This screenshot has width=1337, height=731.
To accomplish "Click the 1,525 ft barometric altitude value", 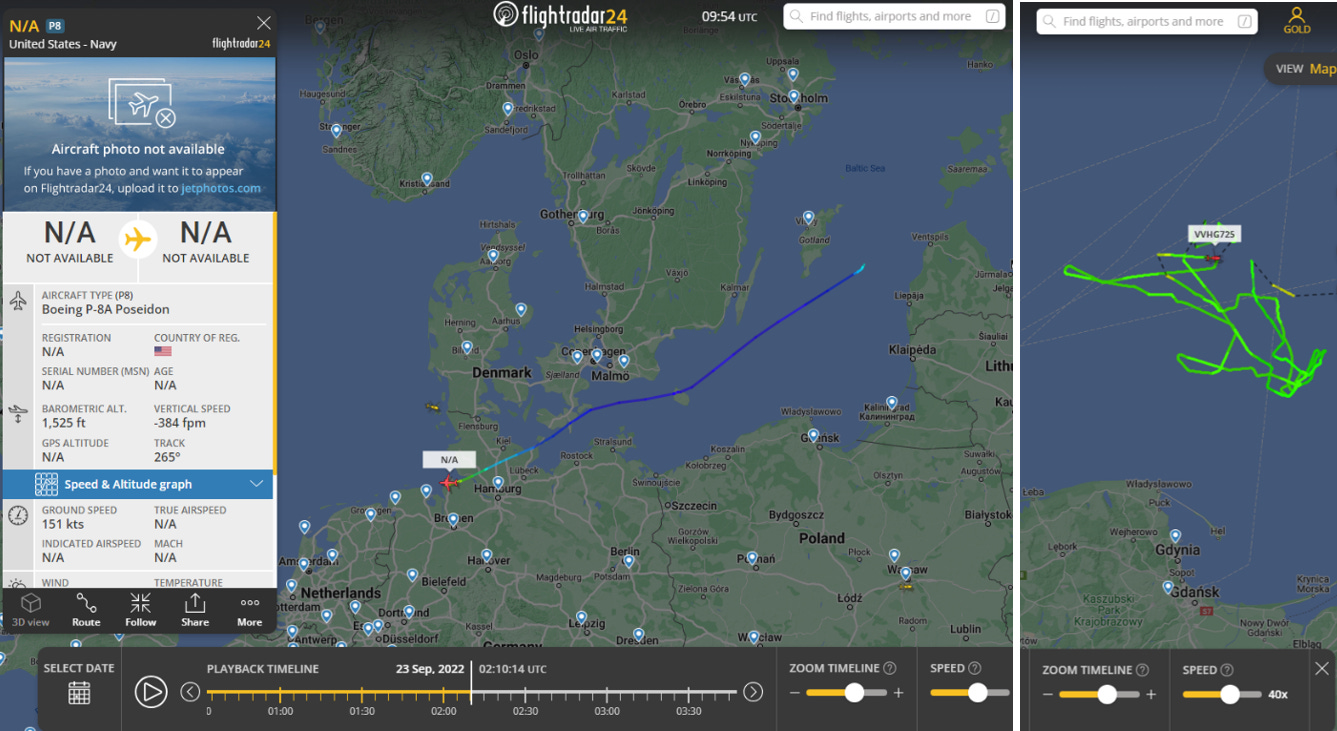I will coord(64,423).
